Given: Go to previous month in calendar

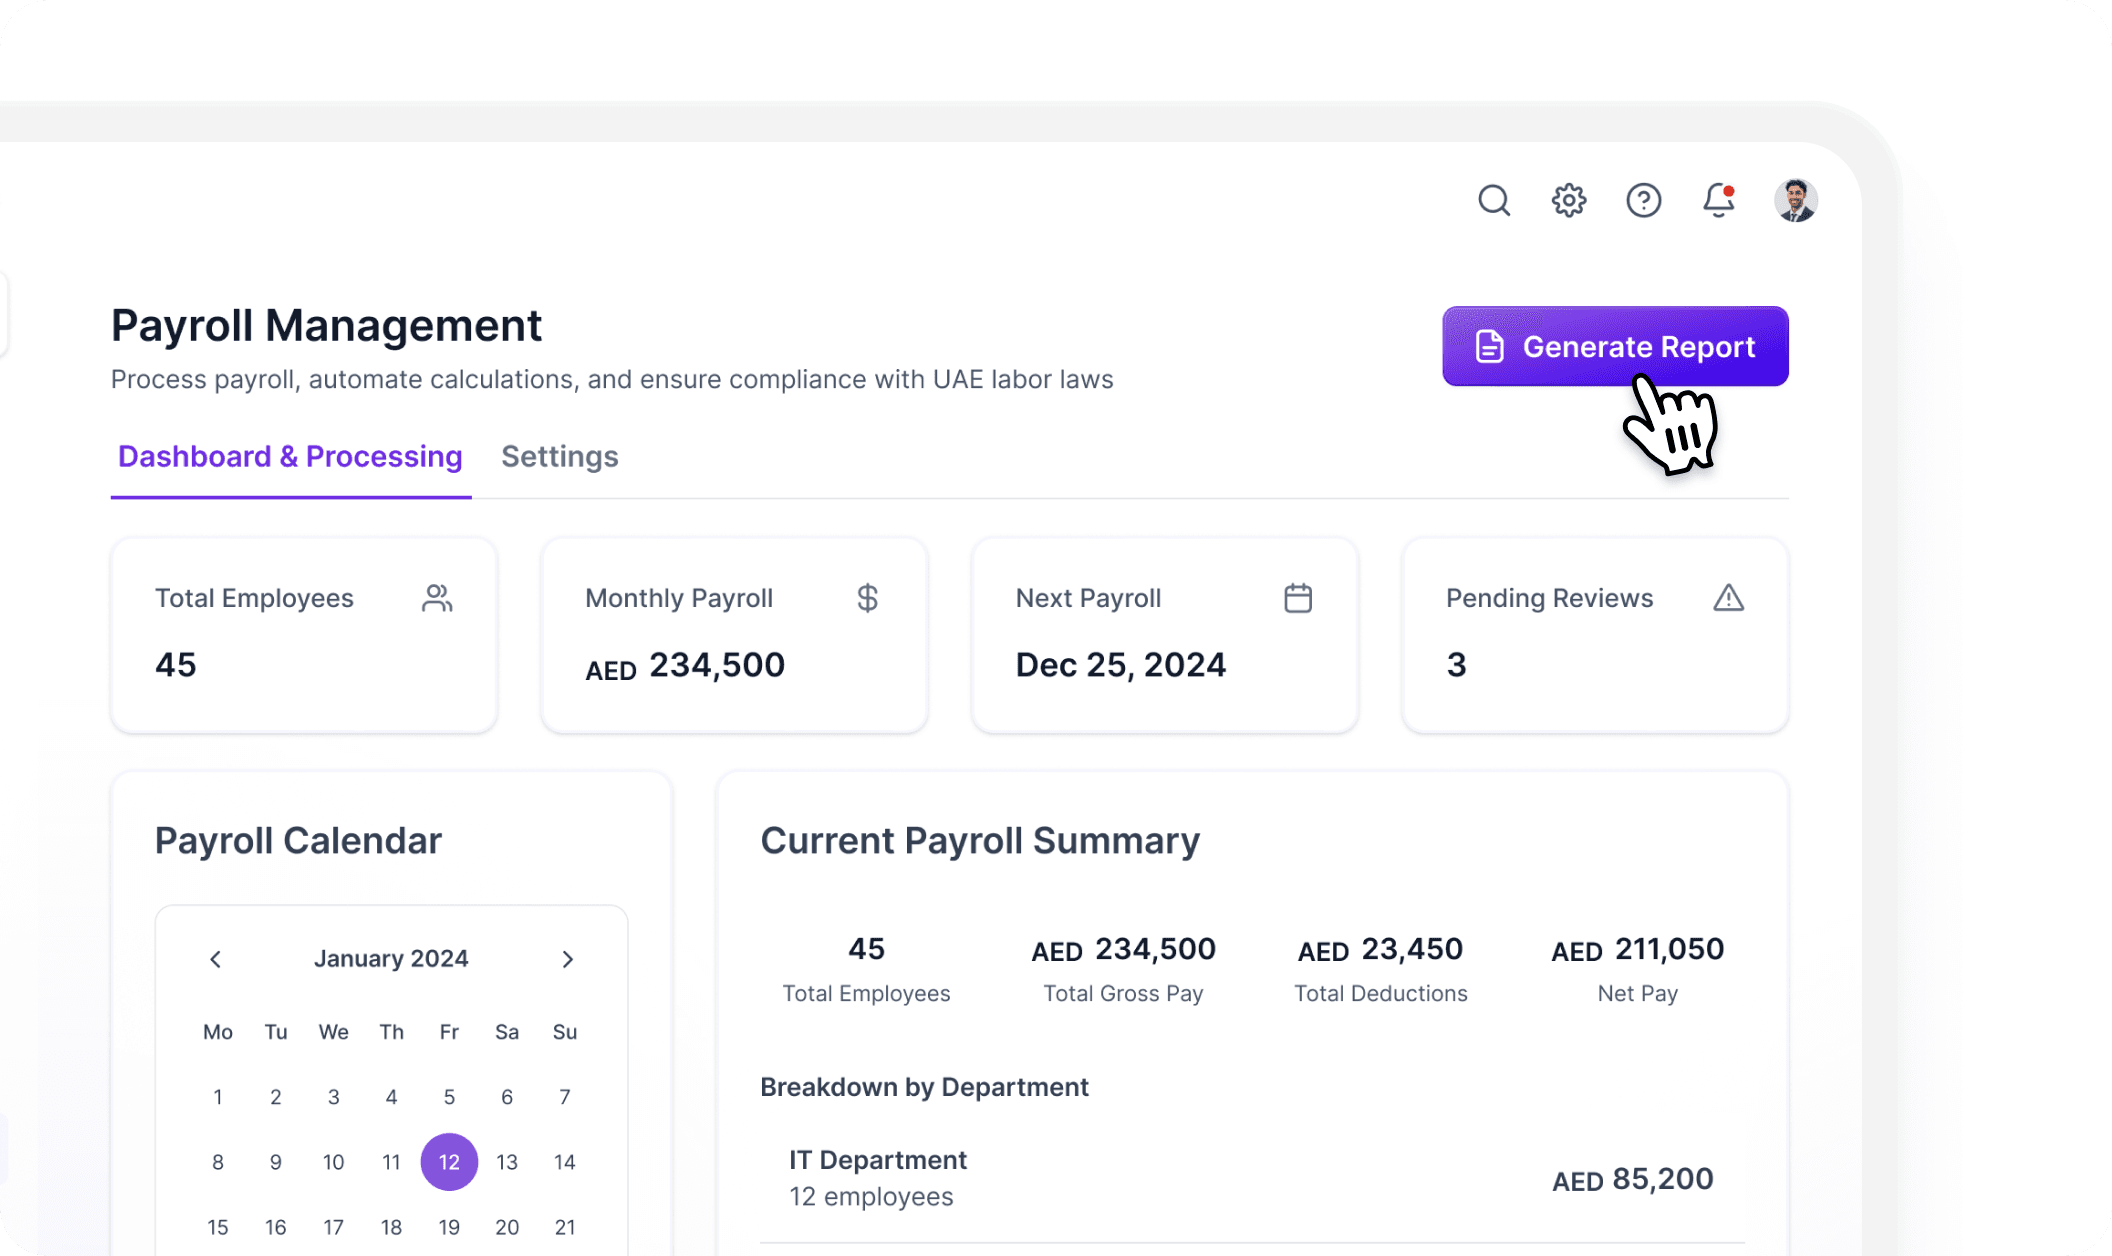Looking at the screenshot, I should [x=215, y=959].
